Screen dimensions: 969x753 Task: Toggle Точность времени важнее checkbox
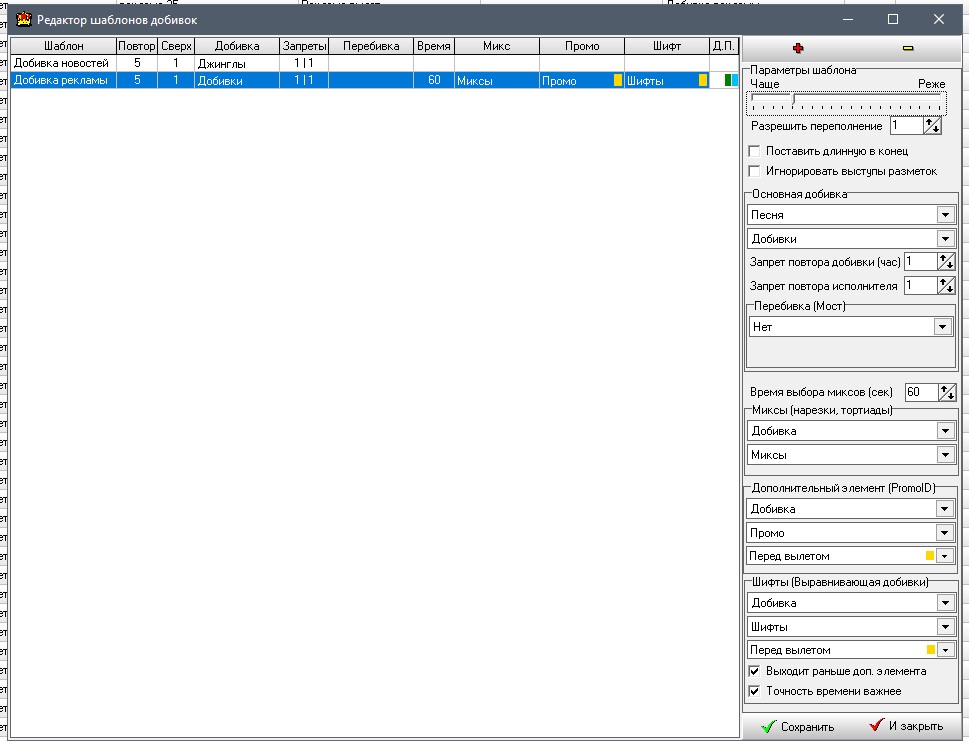point(755,691)
